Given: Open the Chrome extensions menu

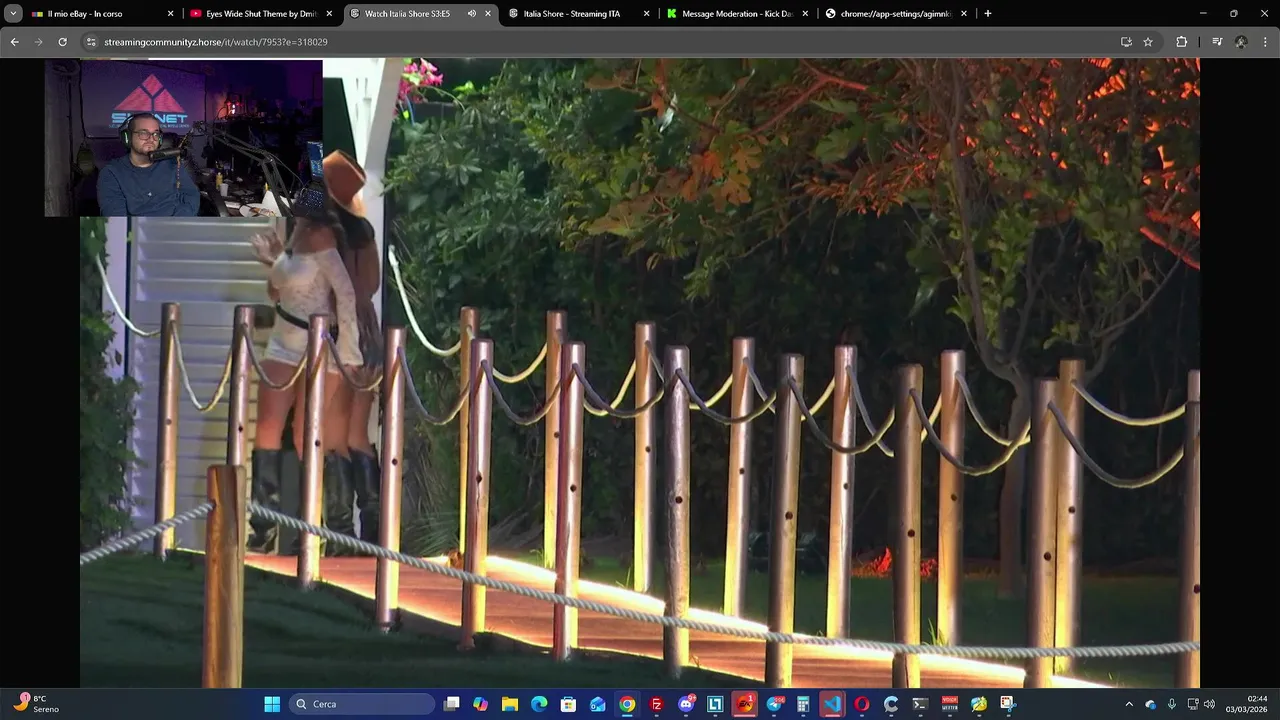Looking at the screenshot, I should (x=1182, y=42).
